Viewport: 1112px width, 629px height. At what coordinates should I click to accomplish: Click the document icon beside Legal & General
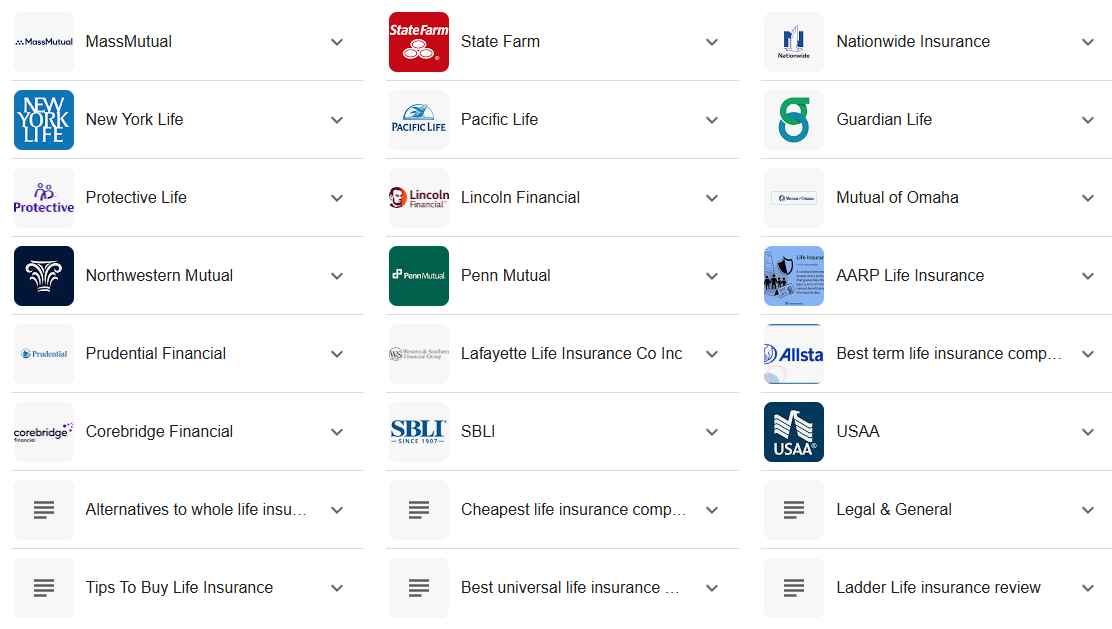pos(794,510)
